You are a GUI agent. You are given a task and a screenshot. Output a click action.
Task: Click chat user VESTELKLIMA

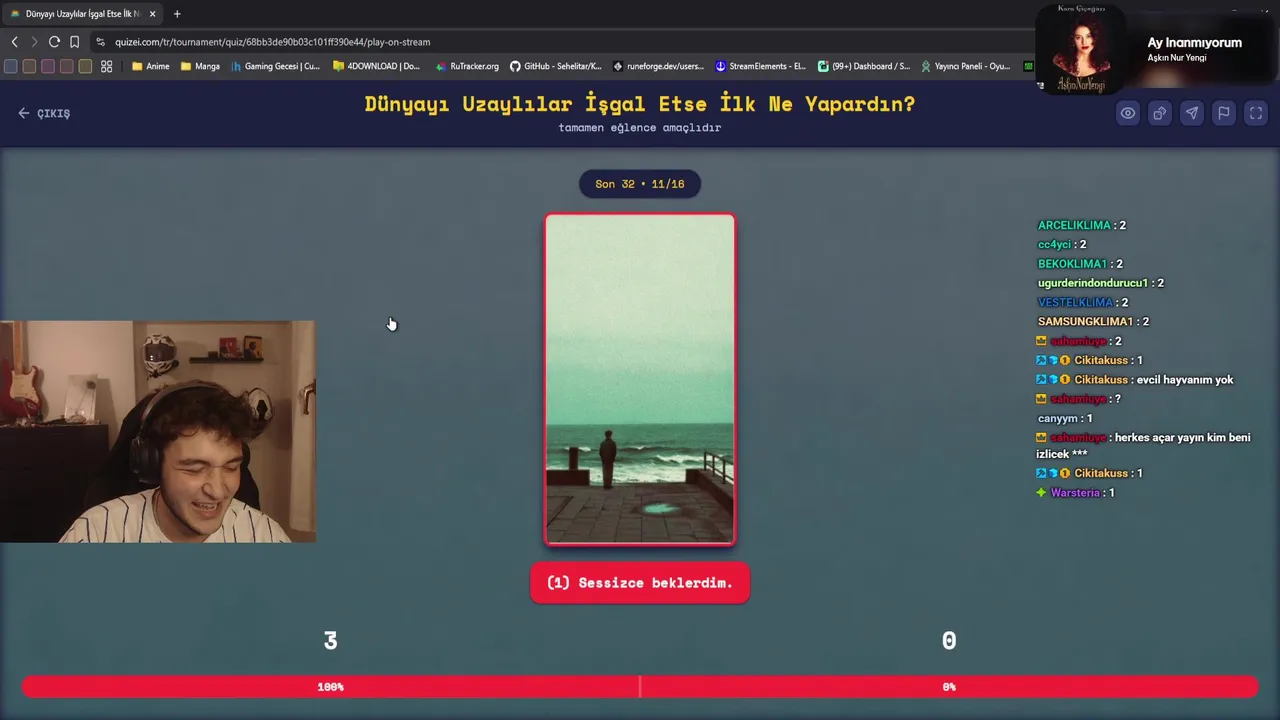(1075, 302)
